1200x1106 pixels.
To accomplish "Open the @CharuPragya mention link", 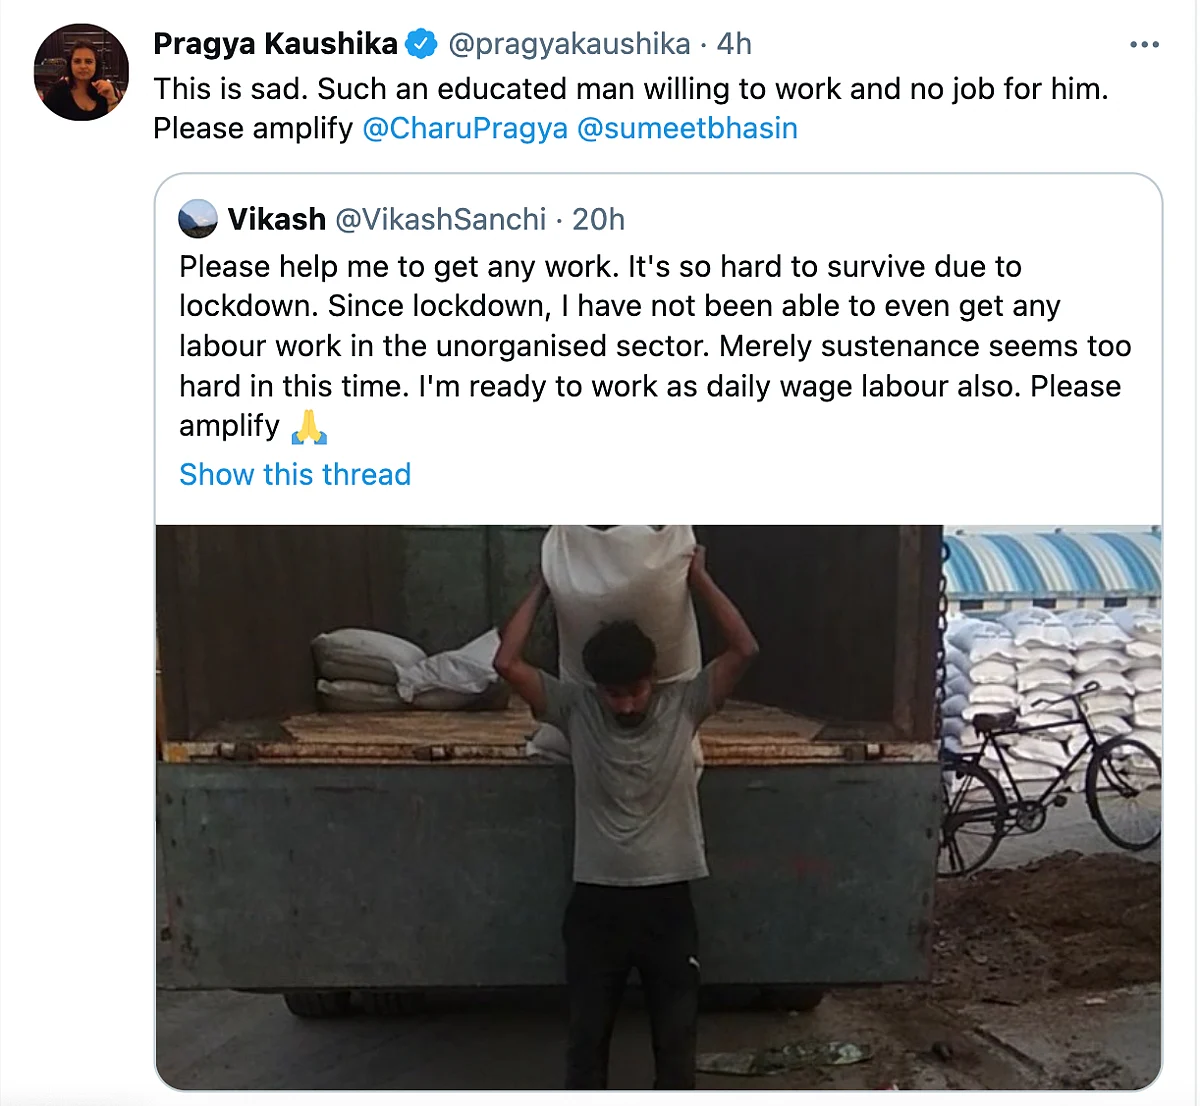I will 465,129.
